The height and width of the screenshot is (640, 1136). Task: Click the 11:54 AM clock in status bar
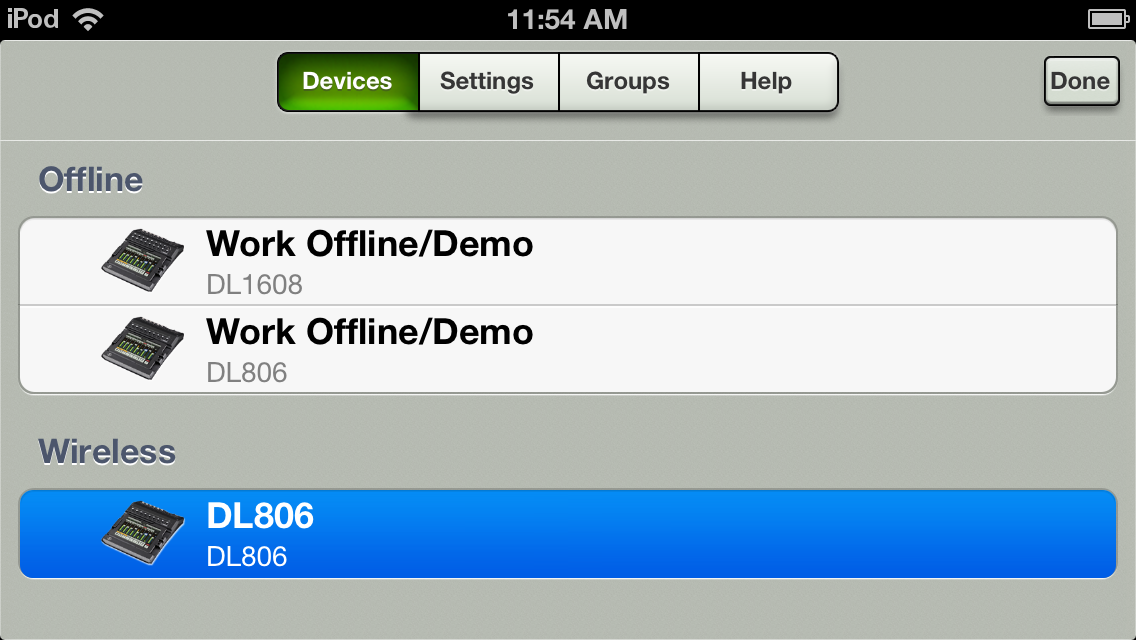click(x=567, y=20)
